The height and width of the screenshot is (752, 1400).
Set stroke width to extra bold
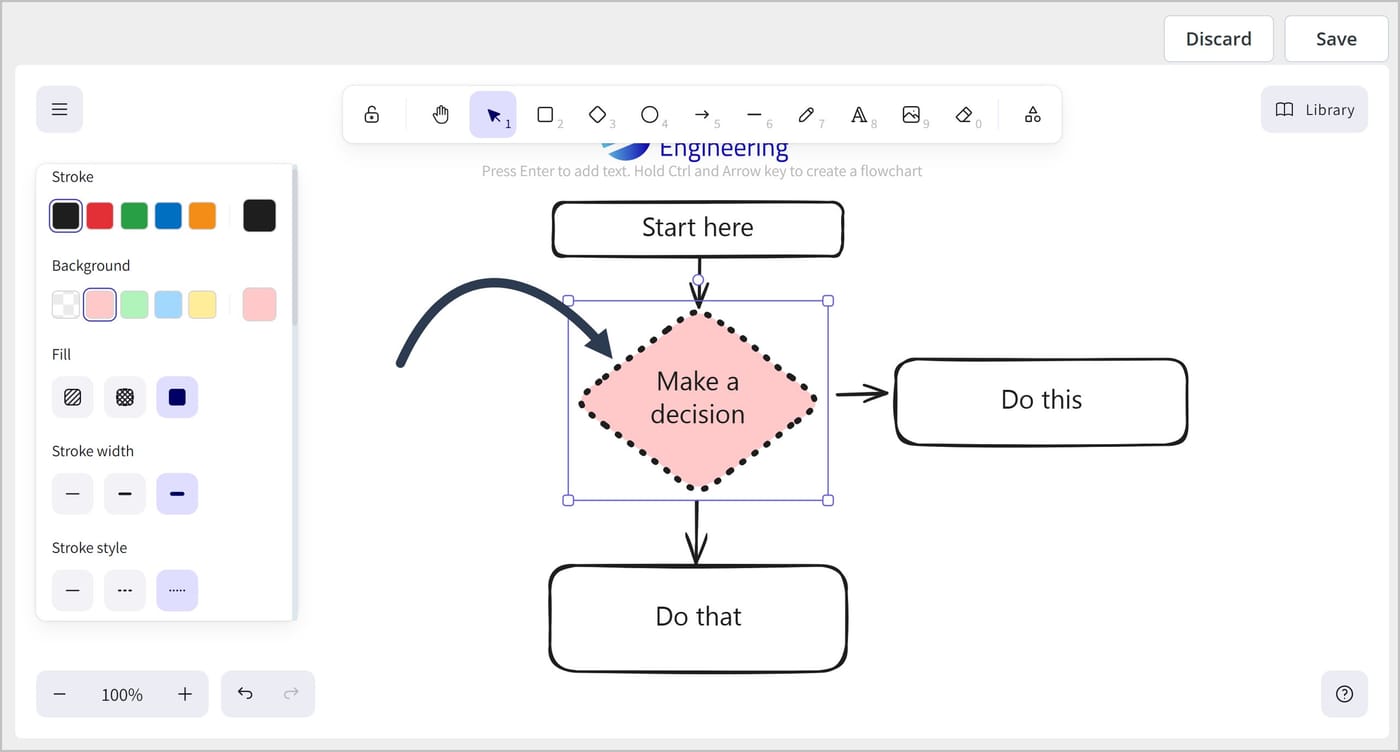177,494
